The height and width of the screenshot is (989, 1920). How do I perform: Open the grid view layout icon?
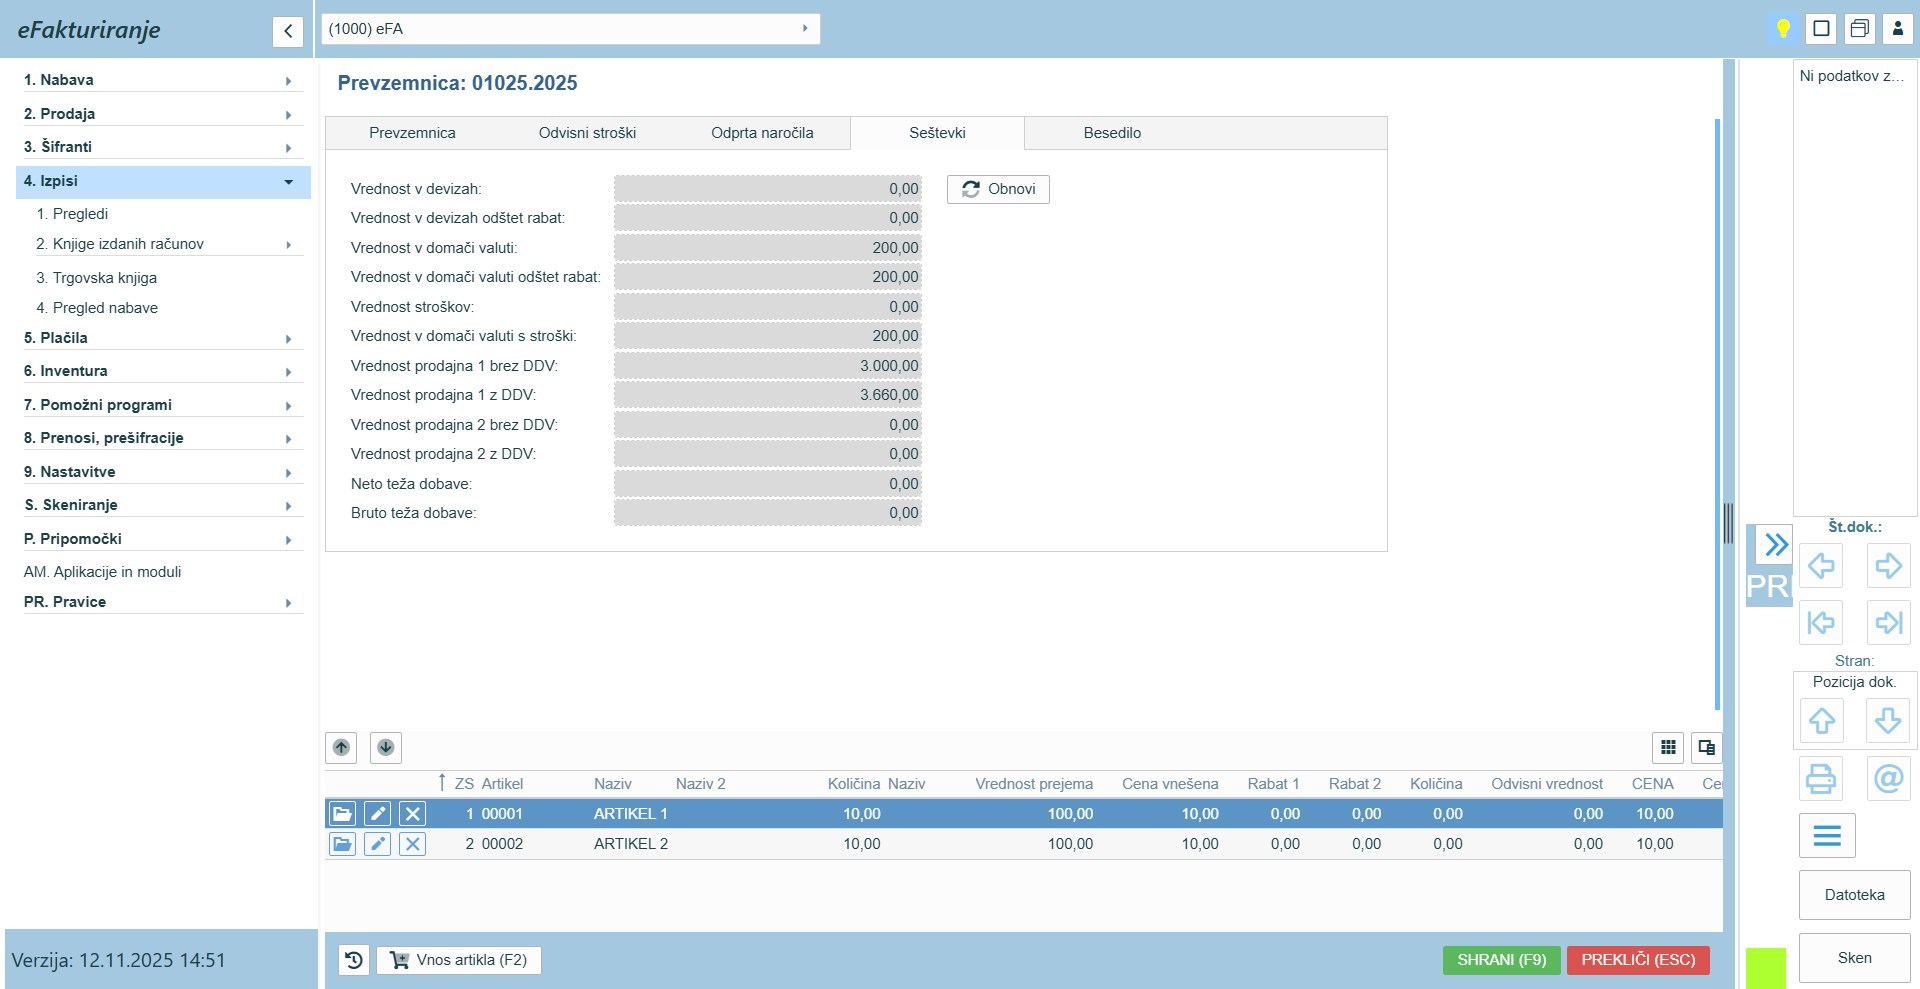1668,747
